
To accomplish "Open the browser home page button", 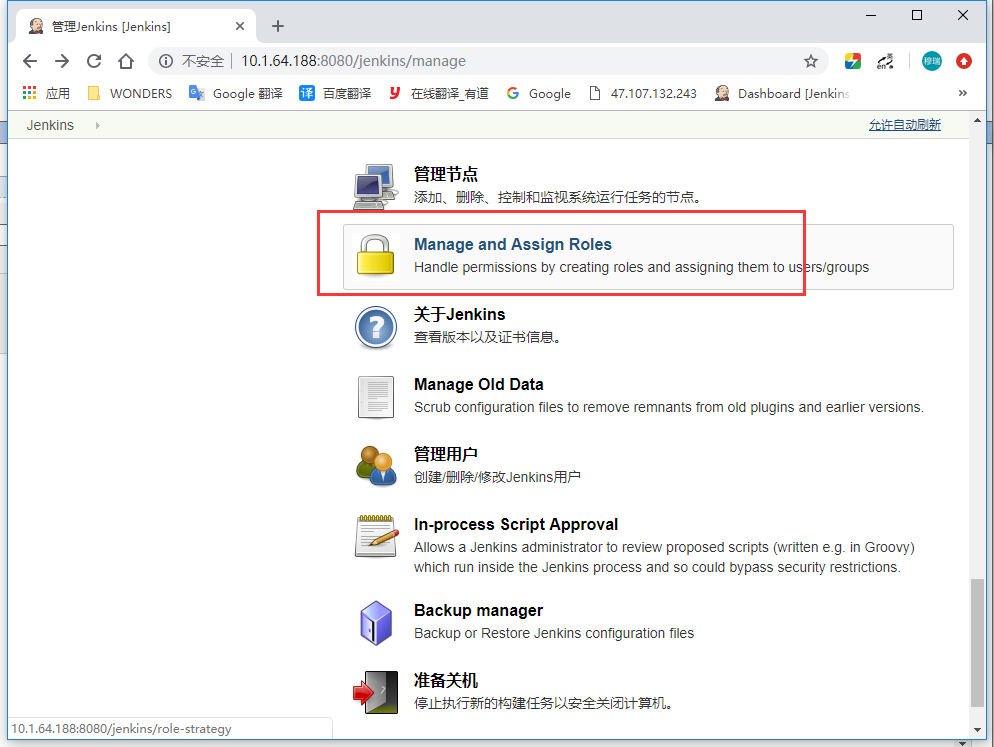I will (x=126, y=61).
